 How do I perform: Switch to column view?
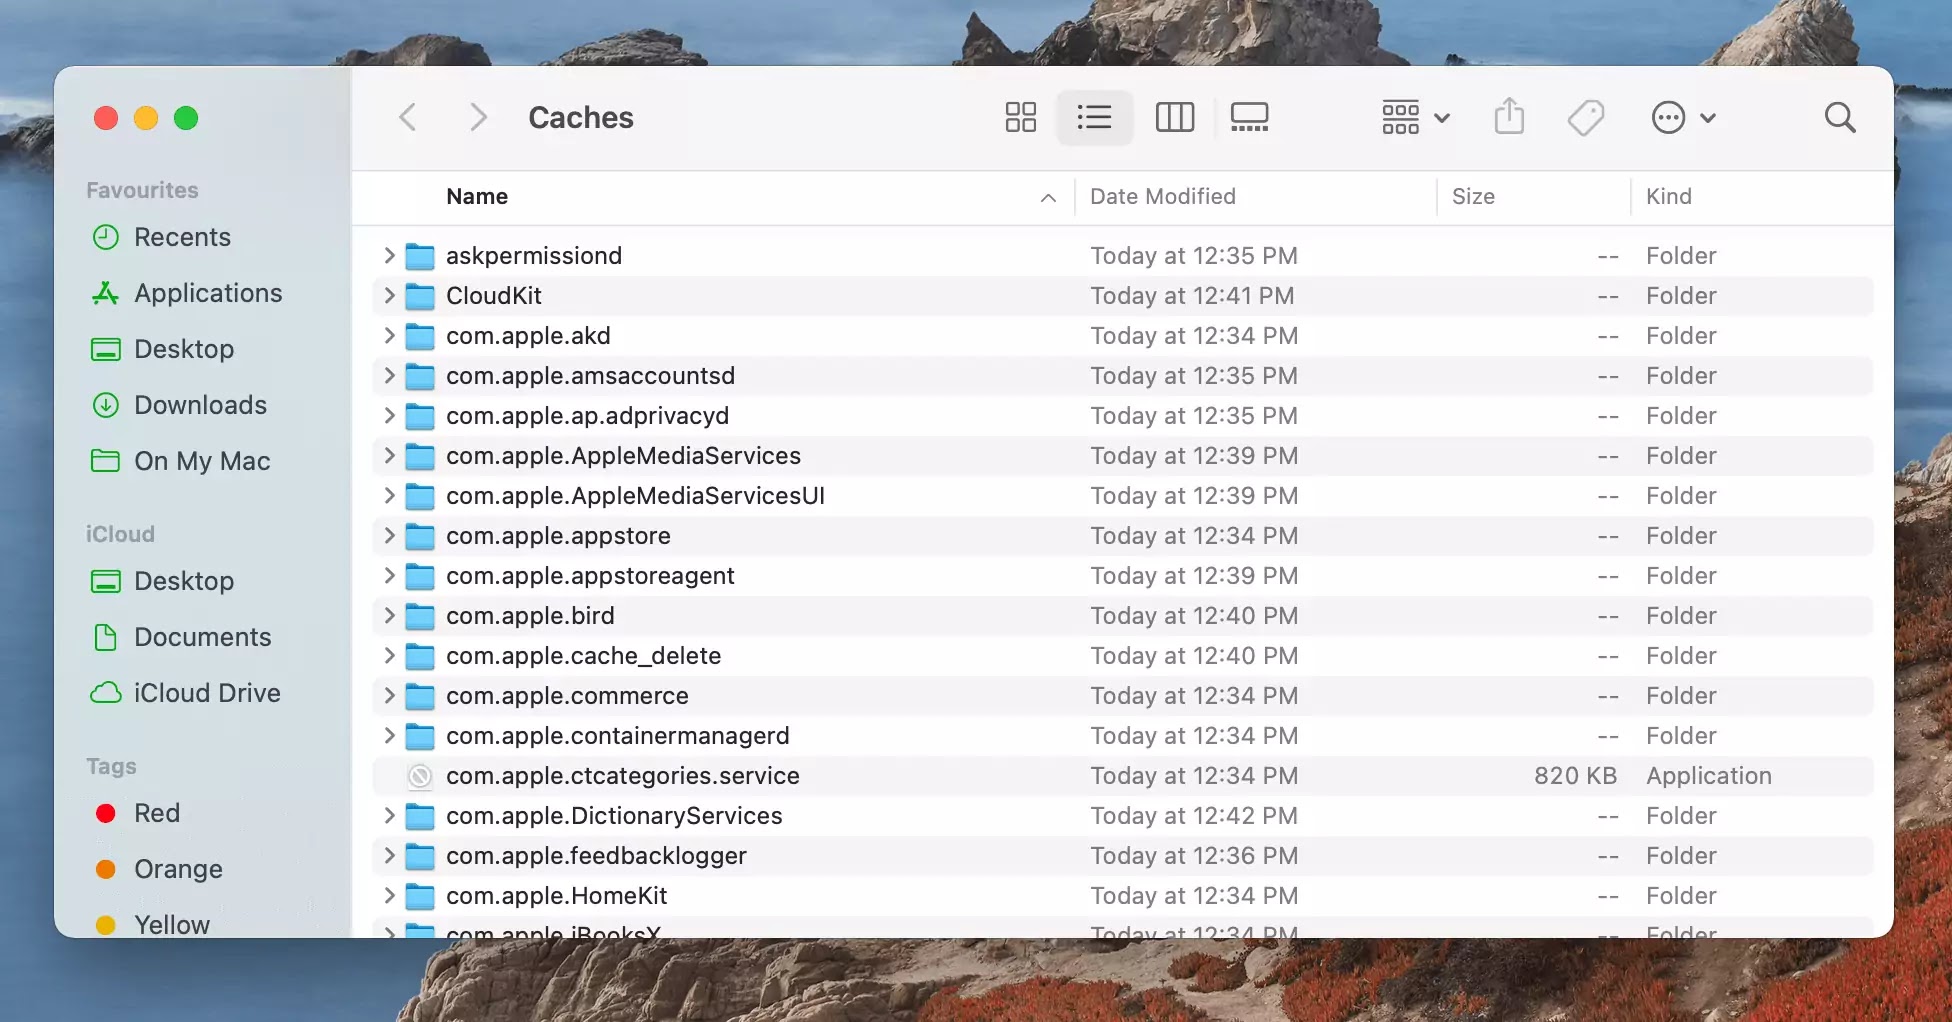click(x=1174, y=118)
